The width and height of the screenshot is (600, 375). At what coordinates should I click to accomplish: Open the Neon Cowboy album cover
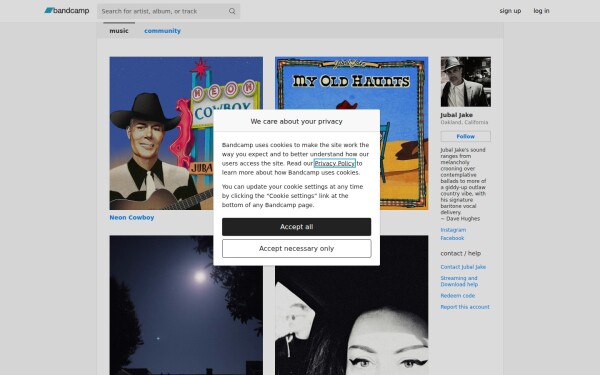point(186,133)
